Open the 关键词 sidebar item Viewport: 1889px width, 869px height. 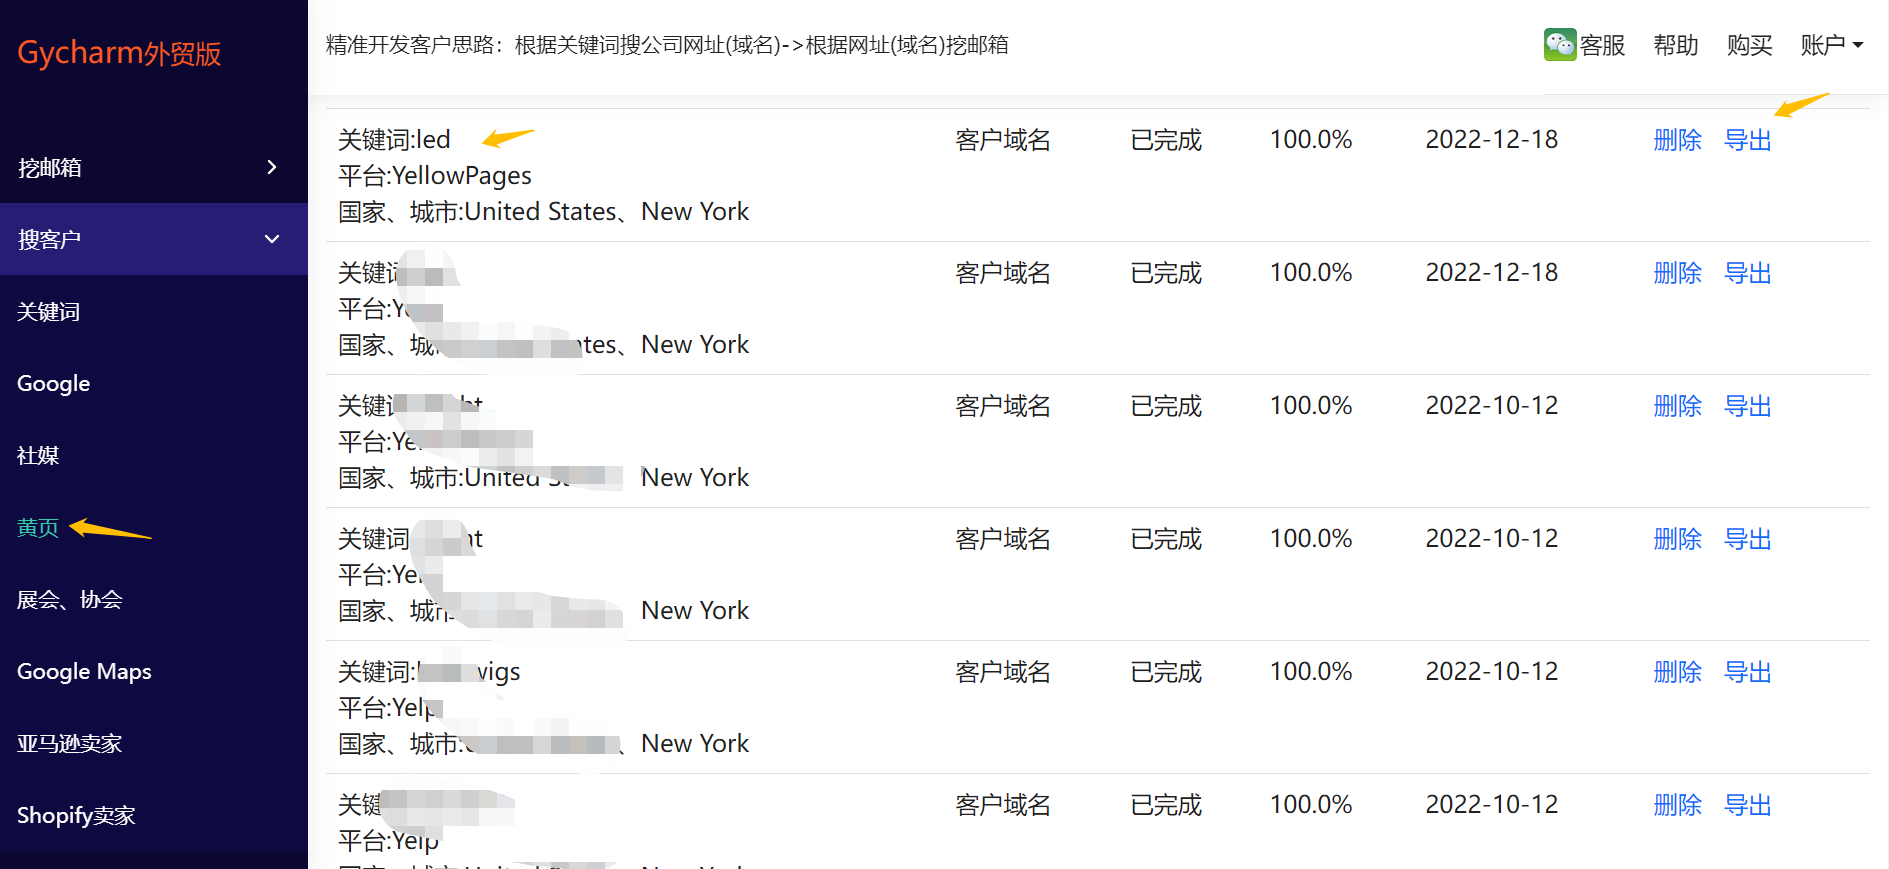[x=48, y=311]
